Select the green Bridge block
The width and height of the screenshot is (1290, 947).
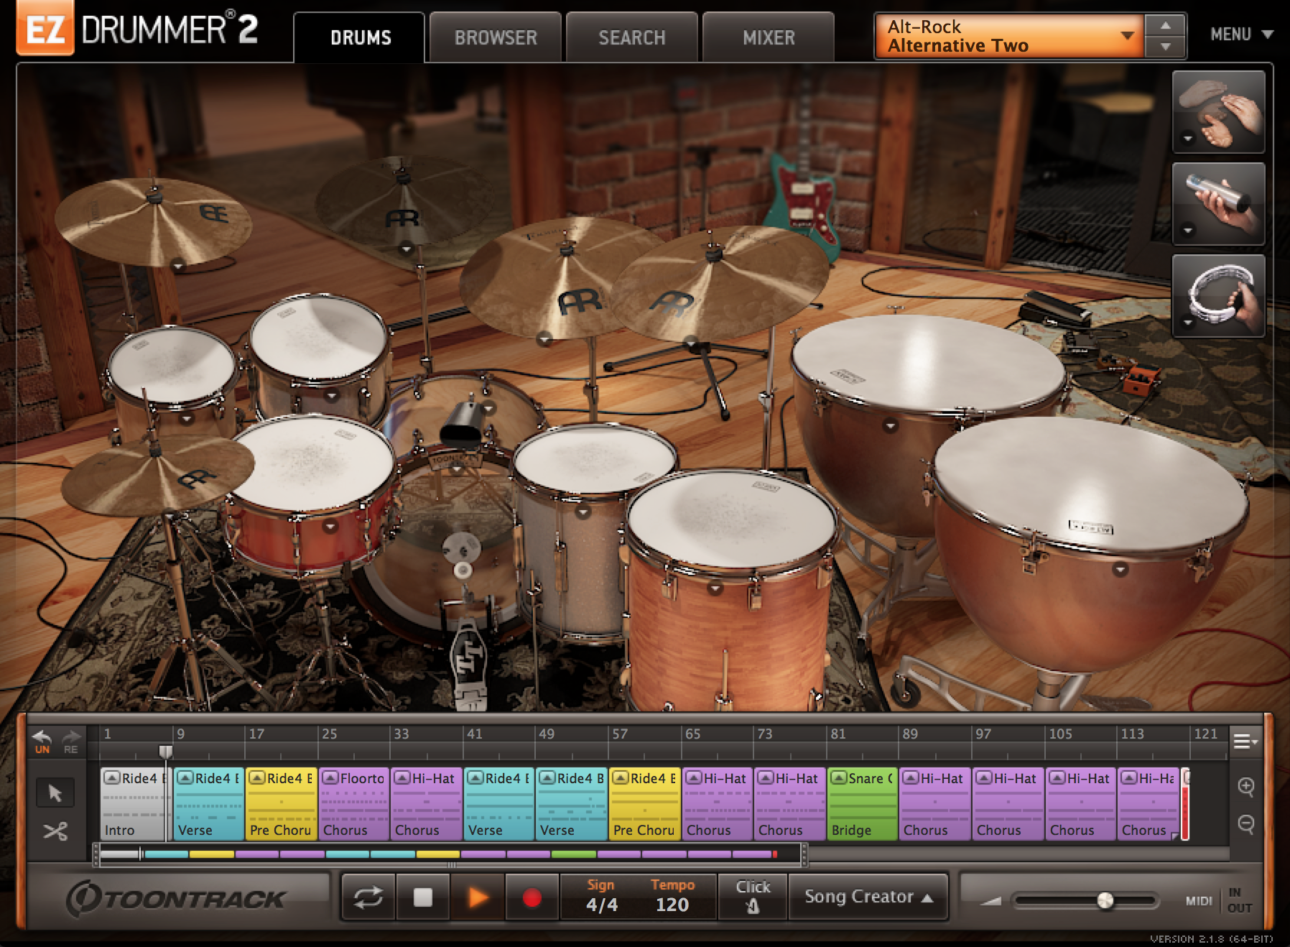pos(862,803)
